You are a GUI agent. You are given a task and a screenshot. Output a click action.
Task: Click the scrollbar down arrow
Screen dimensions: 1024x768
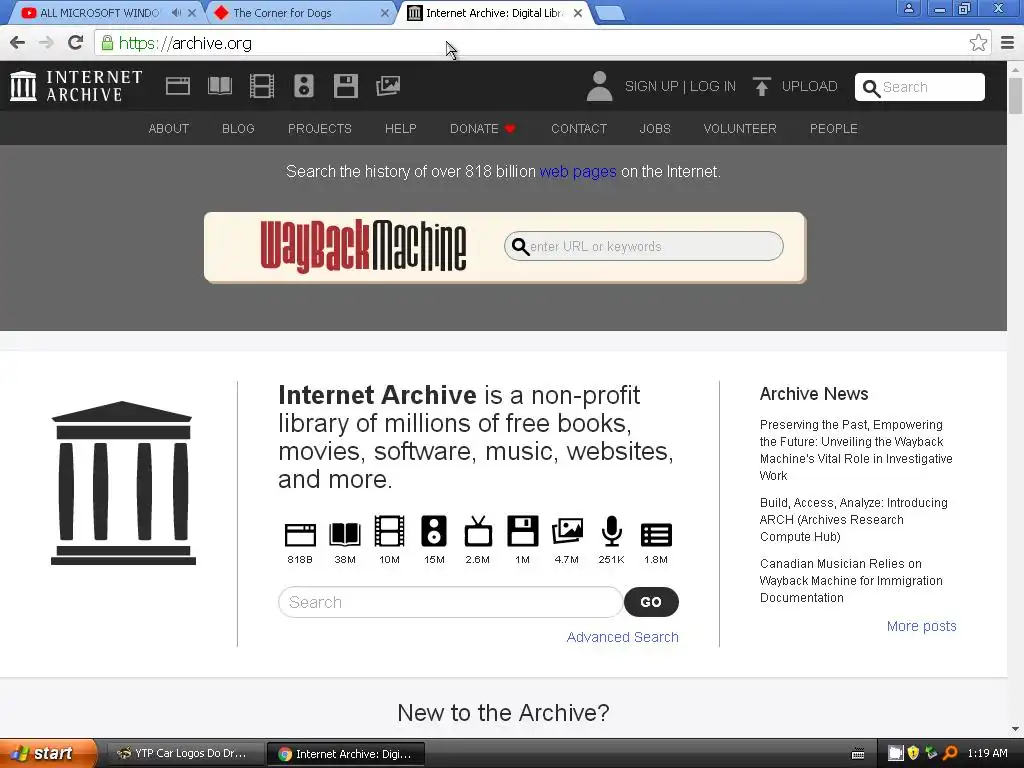coord(1016,729)
